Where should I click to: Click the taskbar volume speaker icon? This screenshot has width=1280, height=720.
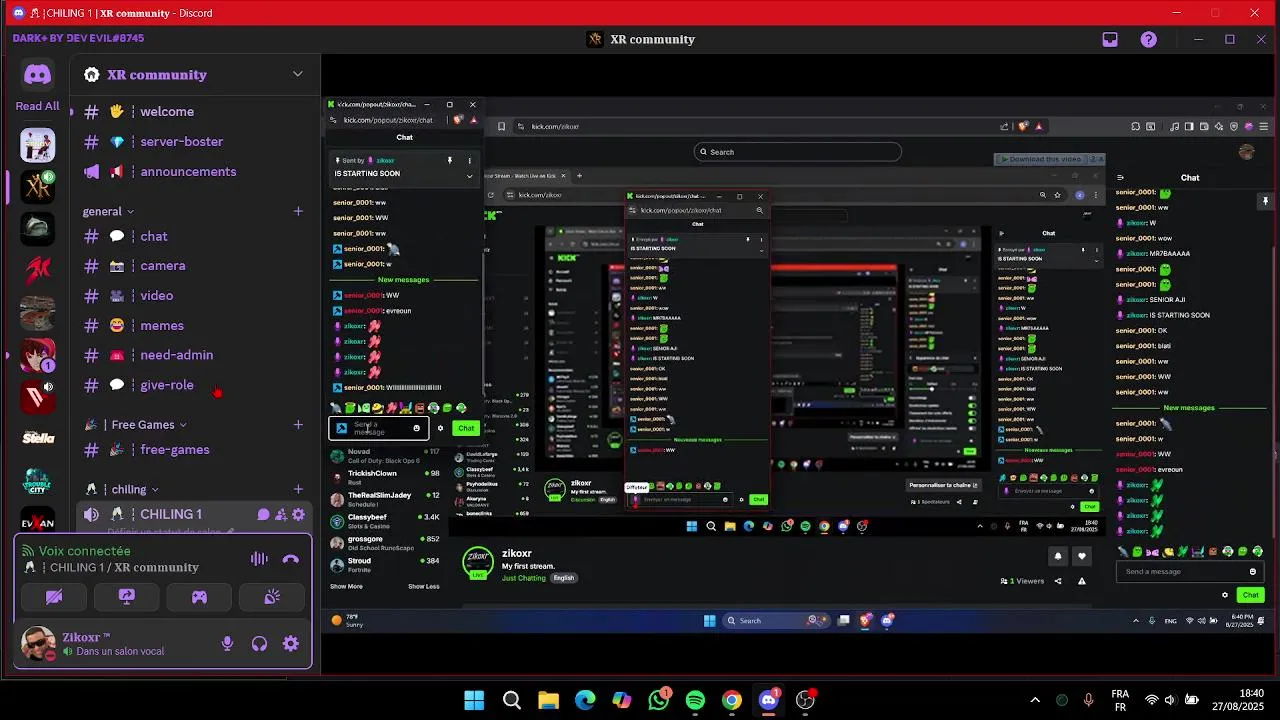[x=1171, y=700]
